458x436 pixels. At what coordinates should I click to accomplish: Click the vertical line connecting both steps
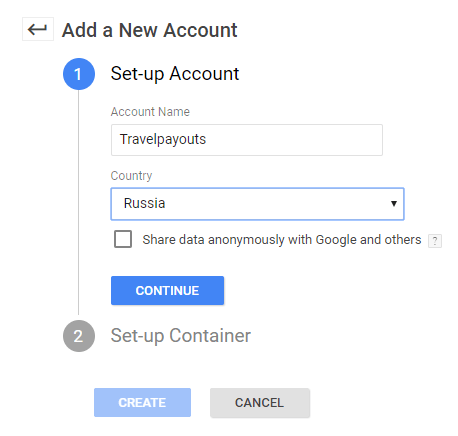pyautogui.click(x=79, y=203)
